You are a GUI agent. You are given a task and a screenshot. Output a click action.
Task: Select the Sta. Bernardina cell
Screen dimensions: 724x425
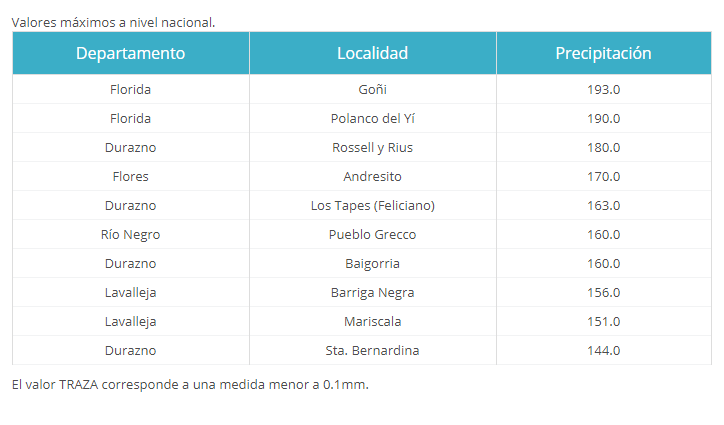click(x=373, y=351)
